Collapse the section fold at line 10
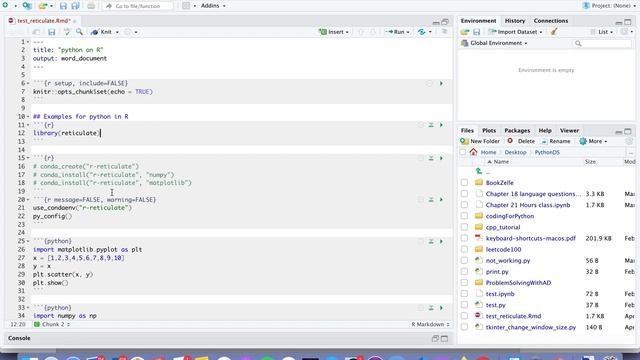Image resolution: width=640 pixels, height=360 pixels. (x=28, y=117)
